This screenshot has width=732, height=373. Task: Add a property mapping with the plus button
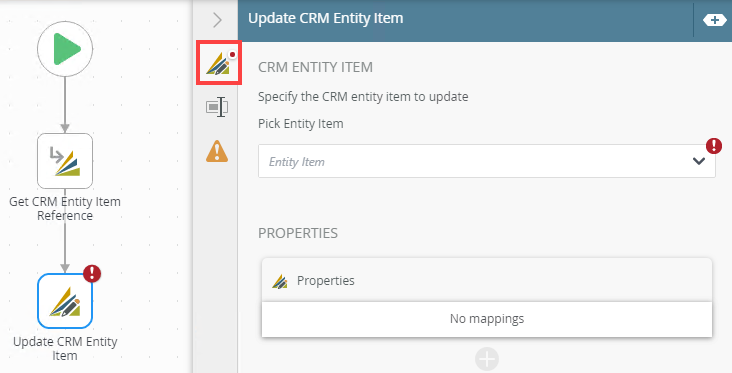[x=487, y=359]
